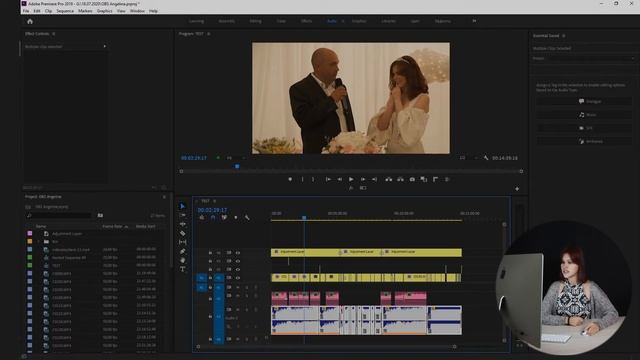Switch to the Effects workspace tab
The image size is (640, 360).
pyautogui.click(x=307, y=21)
